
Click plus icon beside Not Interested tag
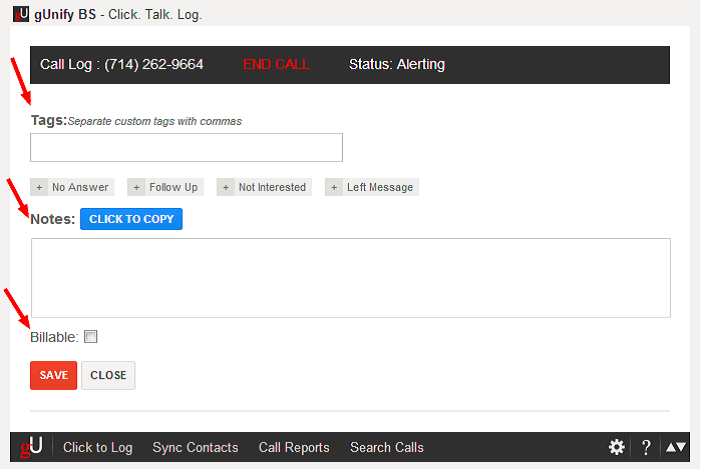(x=225, y=187)
